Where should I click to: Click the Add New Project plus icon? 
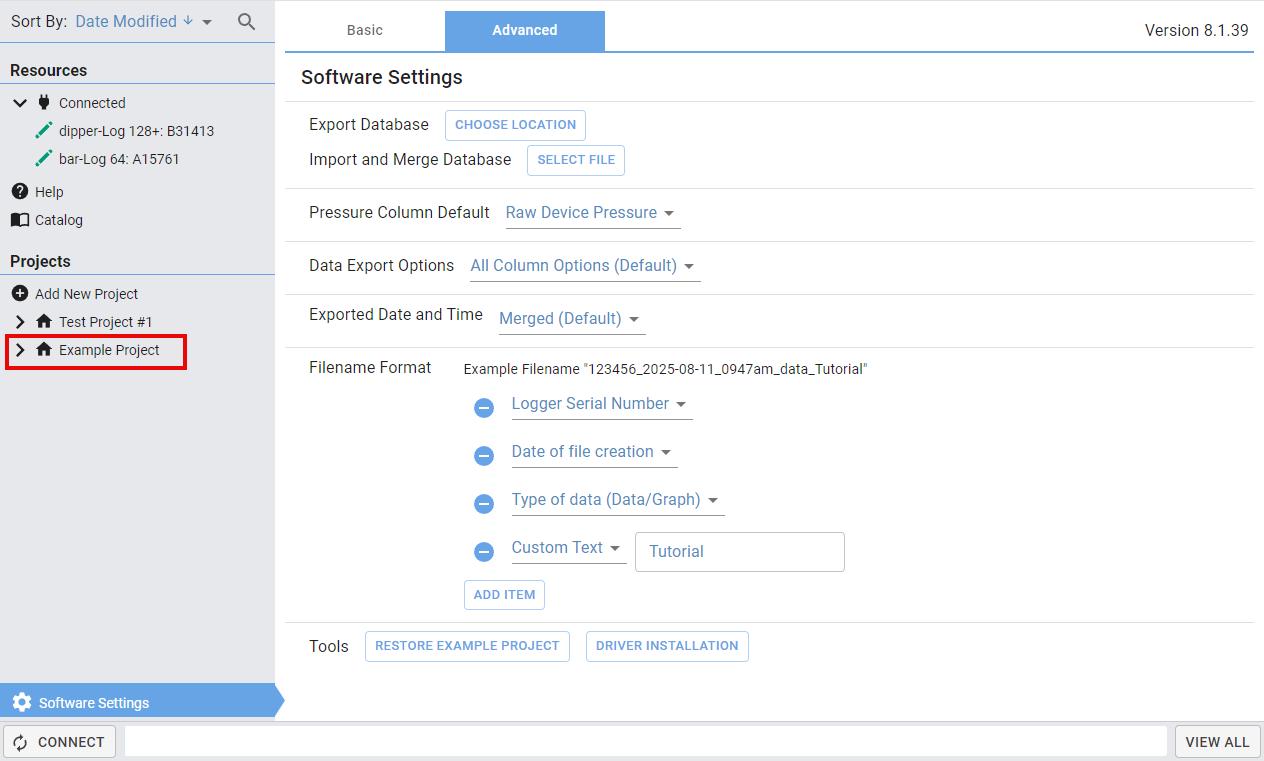(x=20, y=294)
